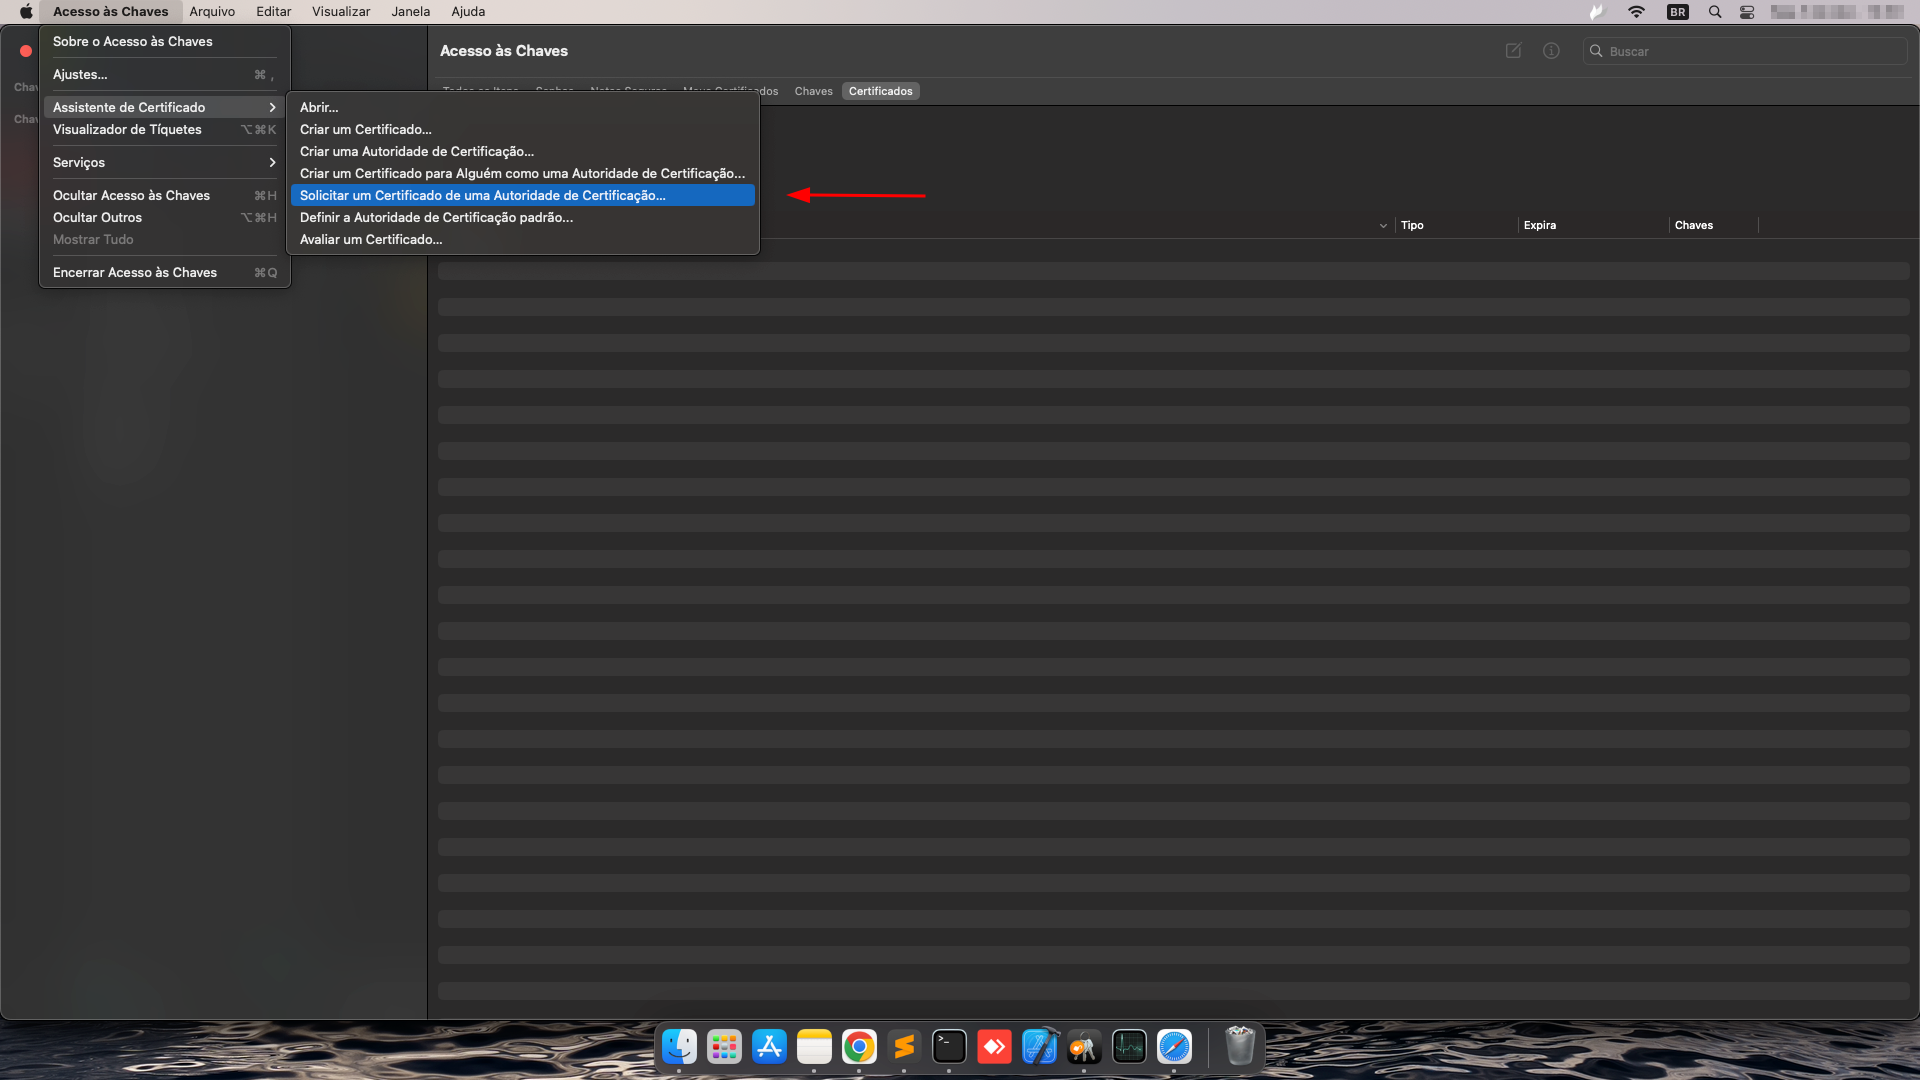1920x1080 pixels.
Task: Click Keychain Access icon in the Dock
Action: (x=1084, y=1047)
